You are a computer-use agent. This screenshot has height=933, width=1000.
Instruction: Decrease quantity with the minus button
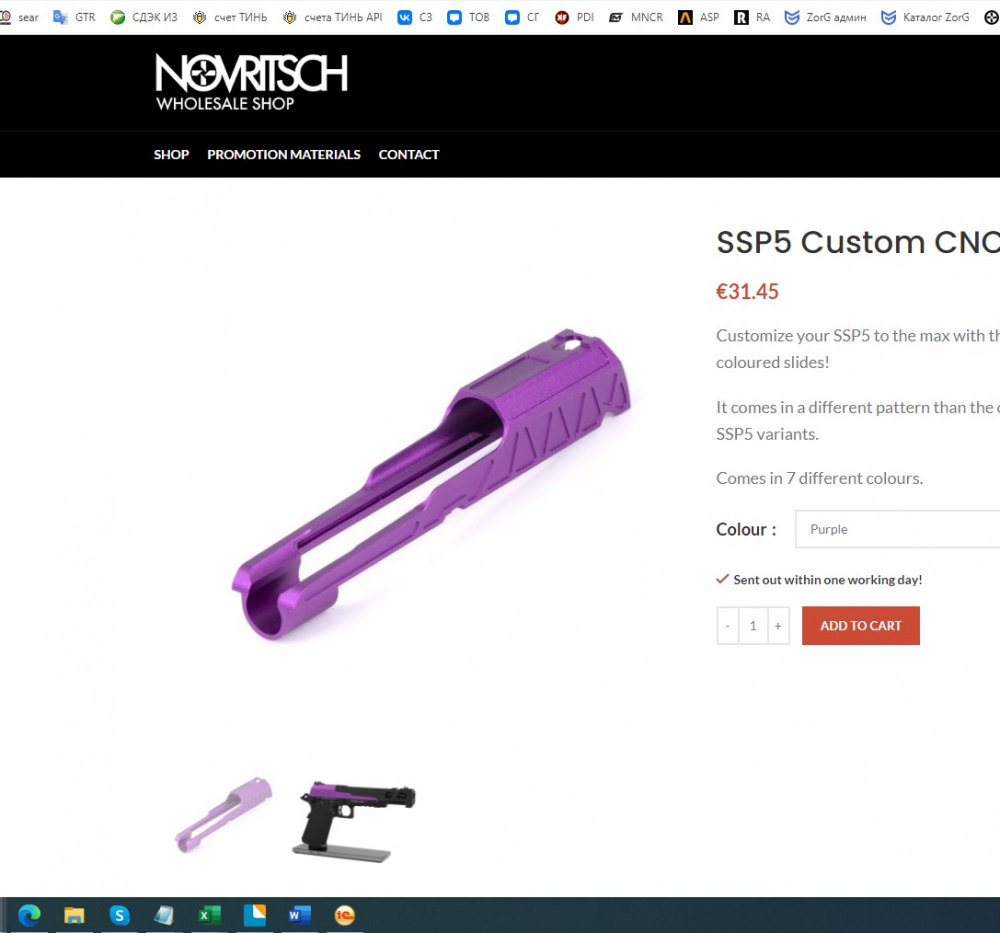tap(728, 626)
